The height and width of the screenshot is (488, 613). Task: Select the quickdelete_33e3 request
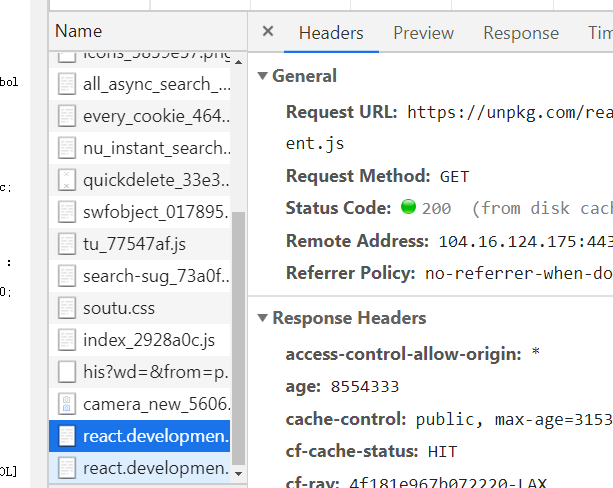click(x=140, y=180)
